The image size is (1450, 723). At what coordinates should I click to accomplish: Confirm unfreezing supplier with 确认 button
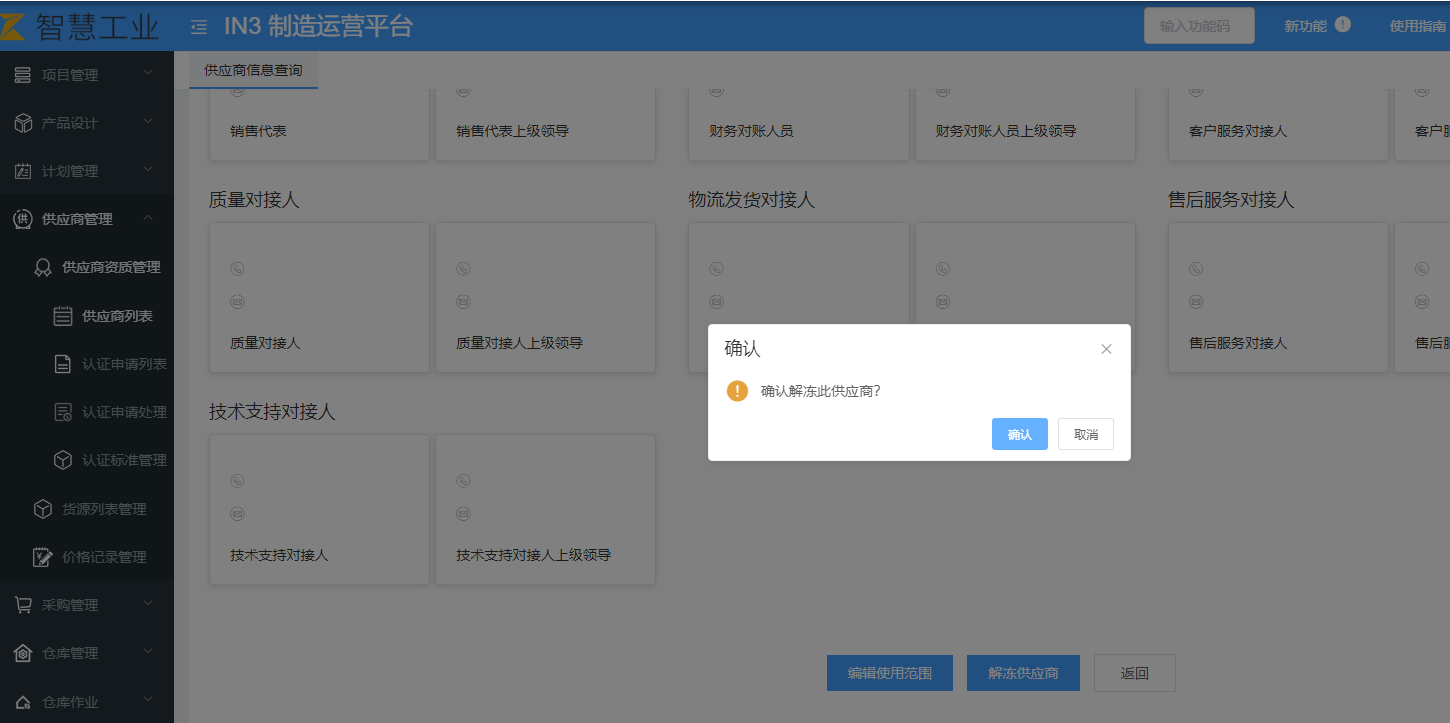1019,433
